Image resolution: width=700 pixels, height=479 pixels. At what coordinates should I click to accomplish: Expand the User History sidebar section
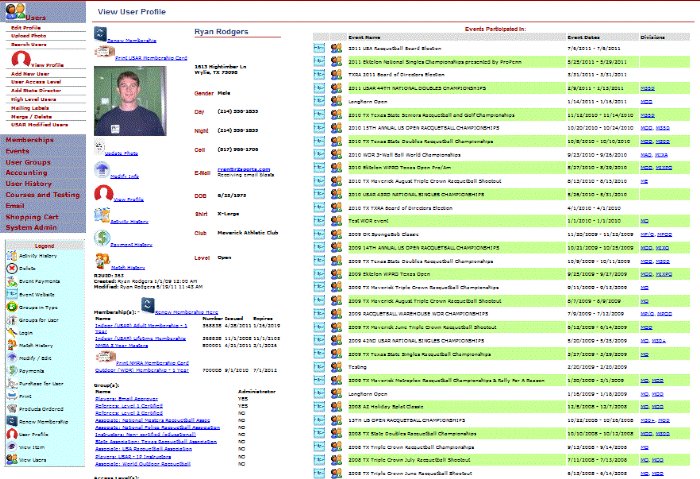coord(29,183)
